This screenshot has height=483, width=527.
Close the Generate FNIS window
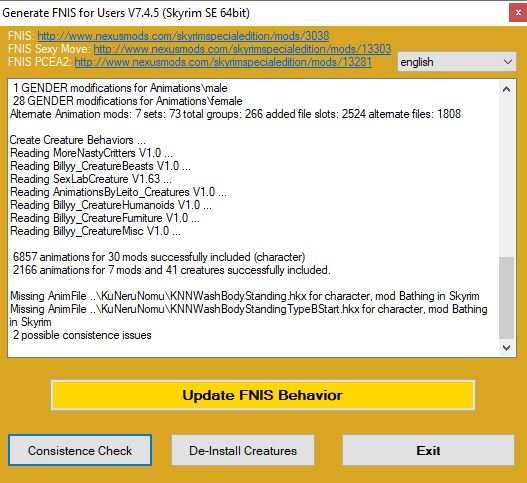coord(518,13)
